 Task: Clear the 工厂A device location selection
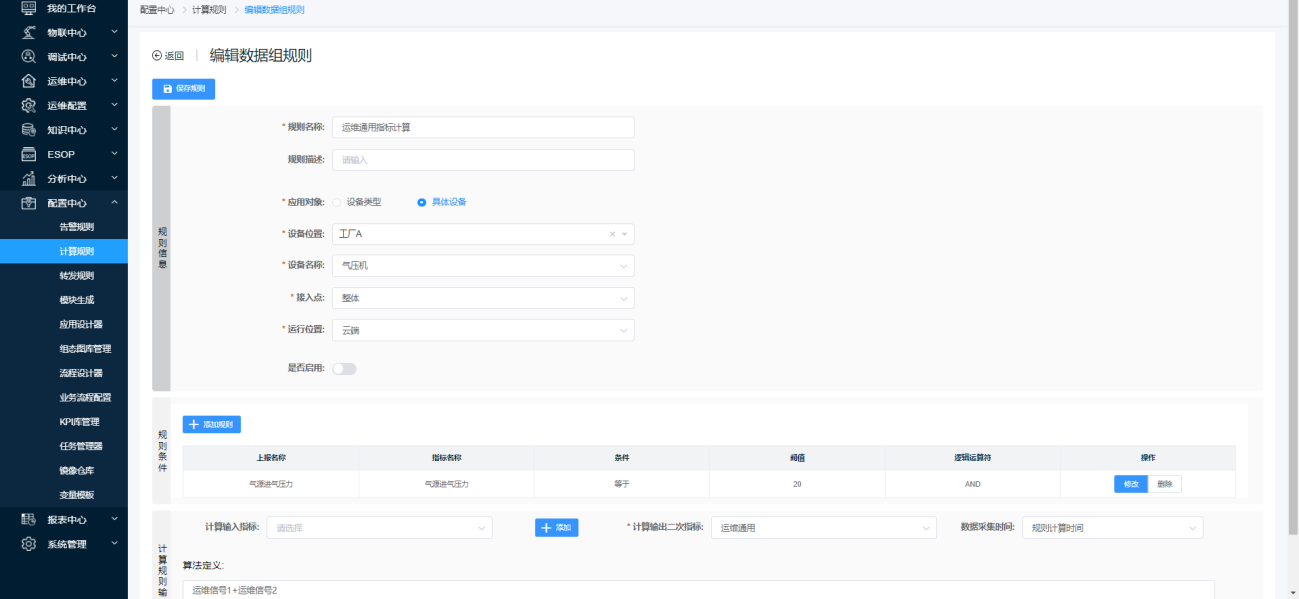pyautogui.click(x=612, y=234)
